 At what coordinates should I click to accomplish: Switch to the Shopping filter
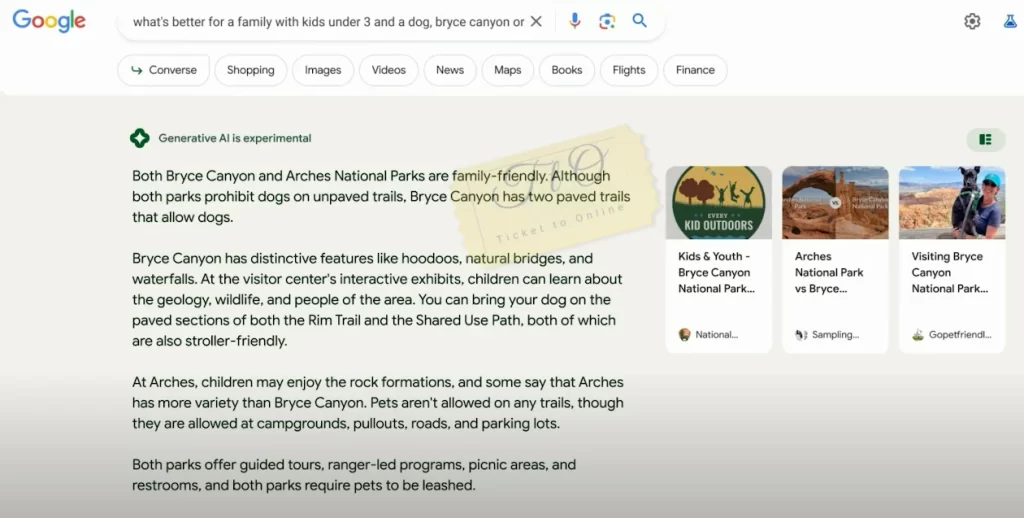251,70
